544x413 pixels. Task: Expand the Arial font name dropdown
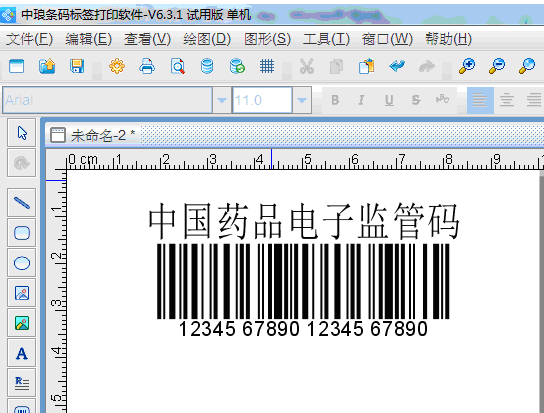(x=222, y=100)
